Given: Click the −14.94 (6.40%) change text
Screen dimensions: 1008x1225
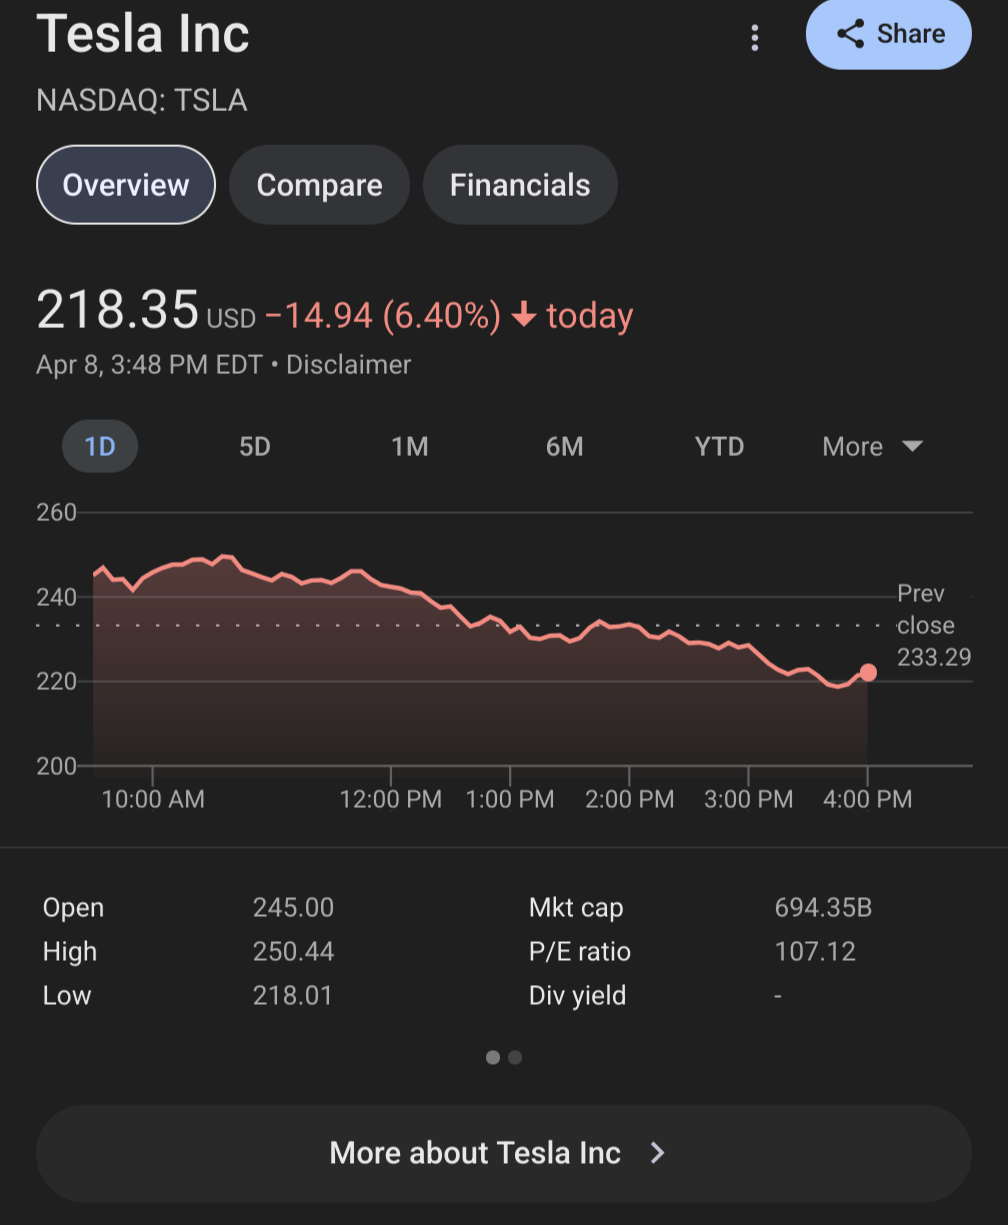Looking at the screenshot, I should 383,317.
